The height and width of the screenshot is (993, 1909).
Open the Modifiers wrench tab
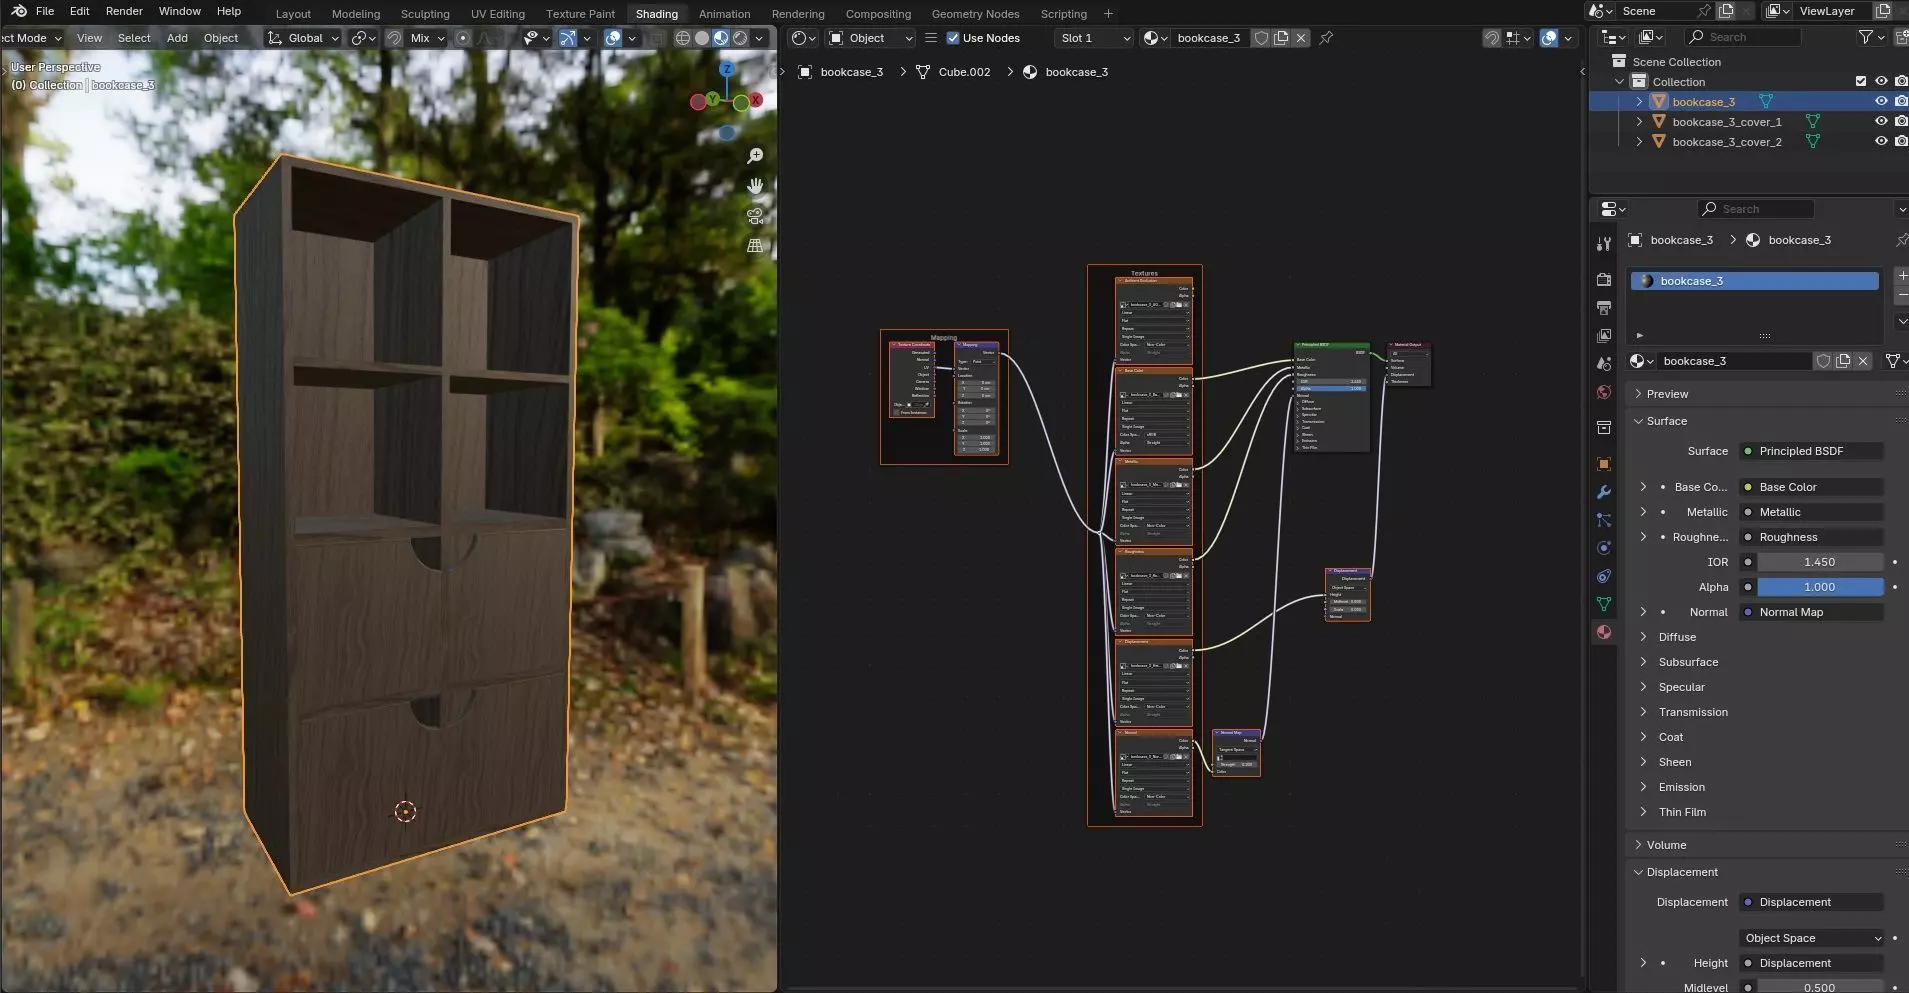[x=1604, y=492]
